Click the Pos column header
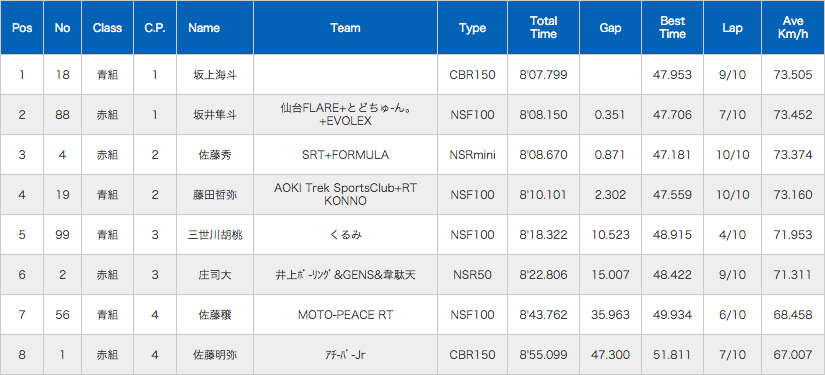The width and height of the screenshot is (825, 375). pyautogui.click(x=22, y=28)
